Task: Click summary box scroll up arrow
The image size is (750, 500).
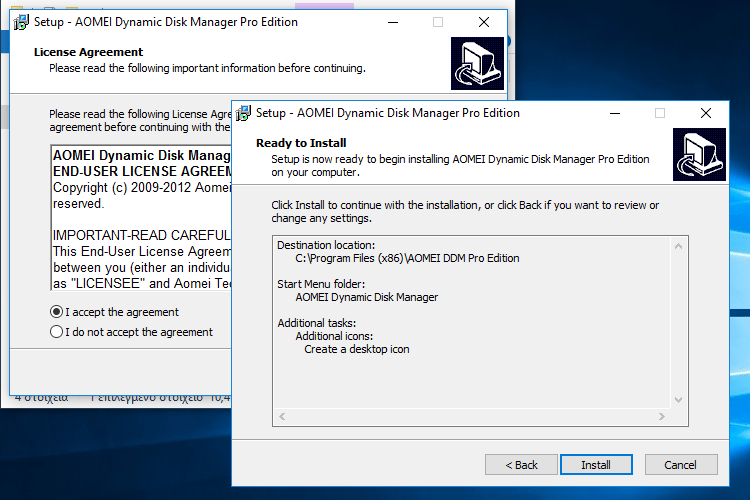Action: tap(678, 246)
